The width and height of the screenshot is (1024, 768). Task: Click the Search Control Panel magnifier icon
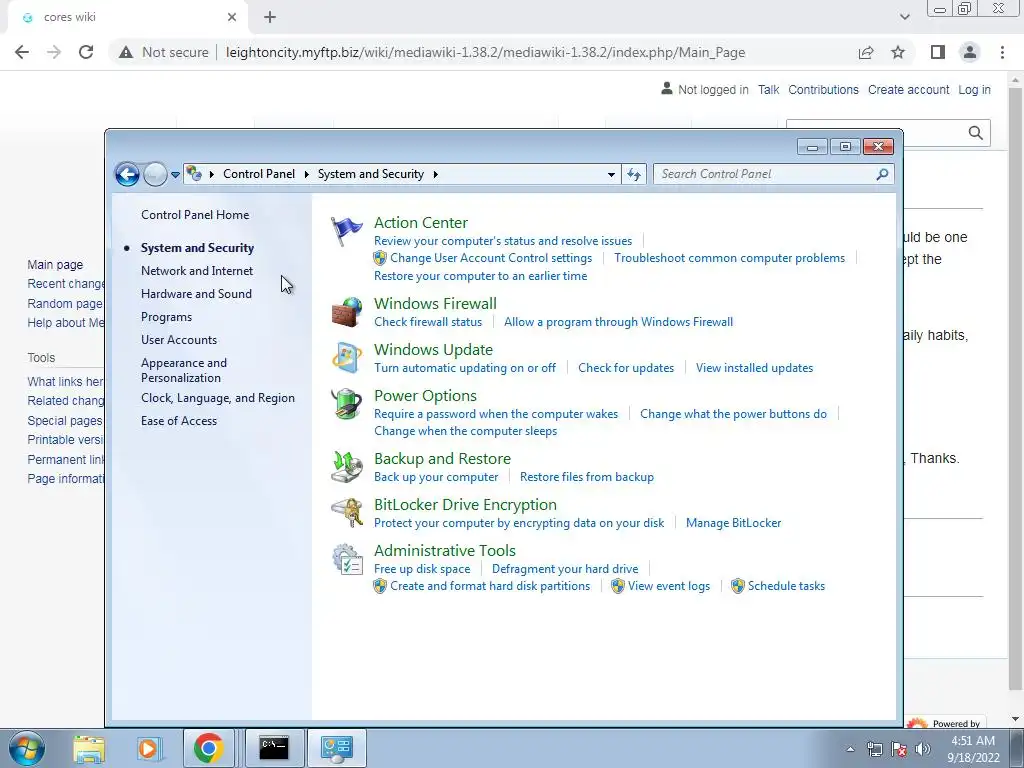[882, 174]
